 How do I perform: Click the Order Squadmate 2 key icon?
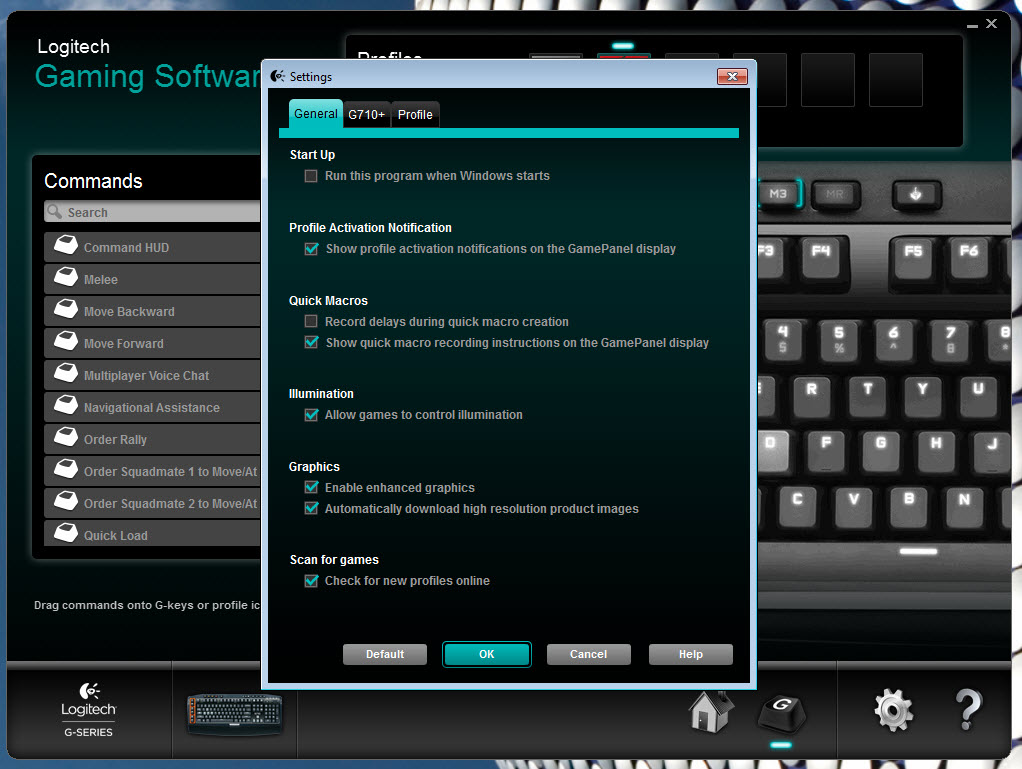(66, 501)
